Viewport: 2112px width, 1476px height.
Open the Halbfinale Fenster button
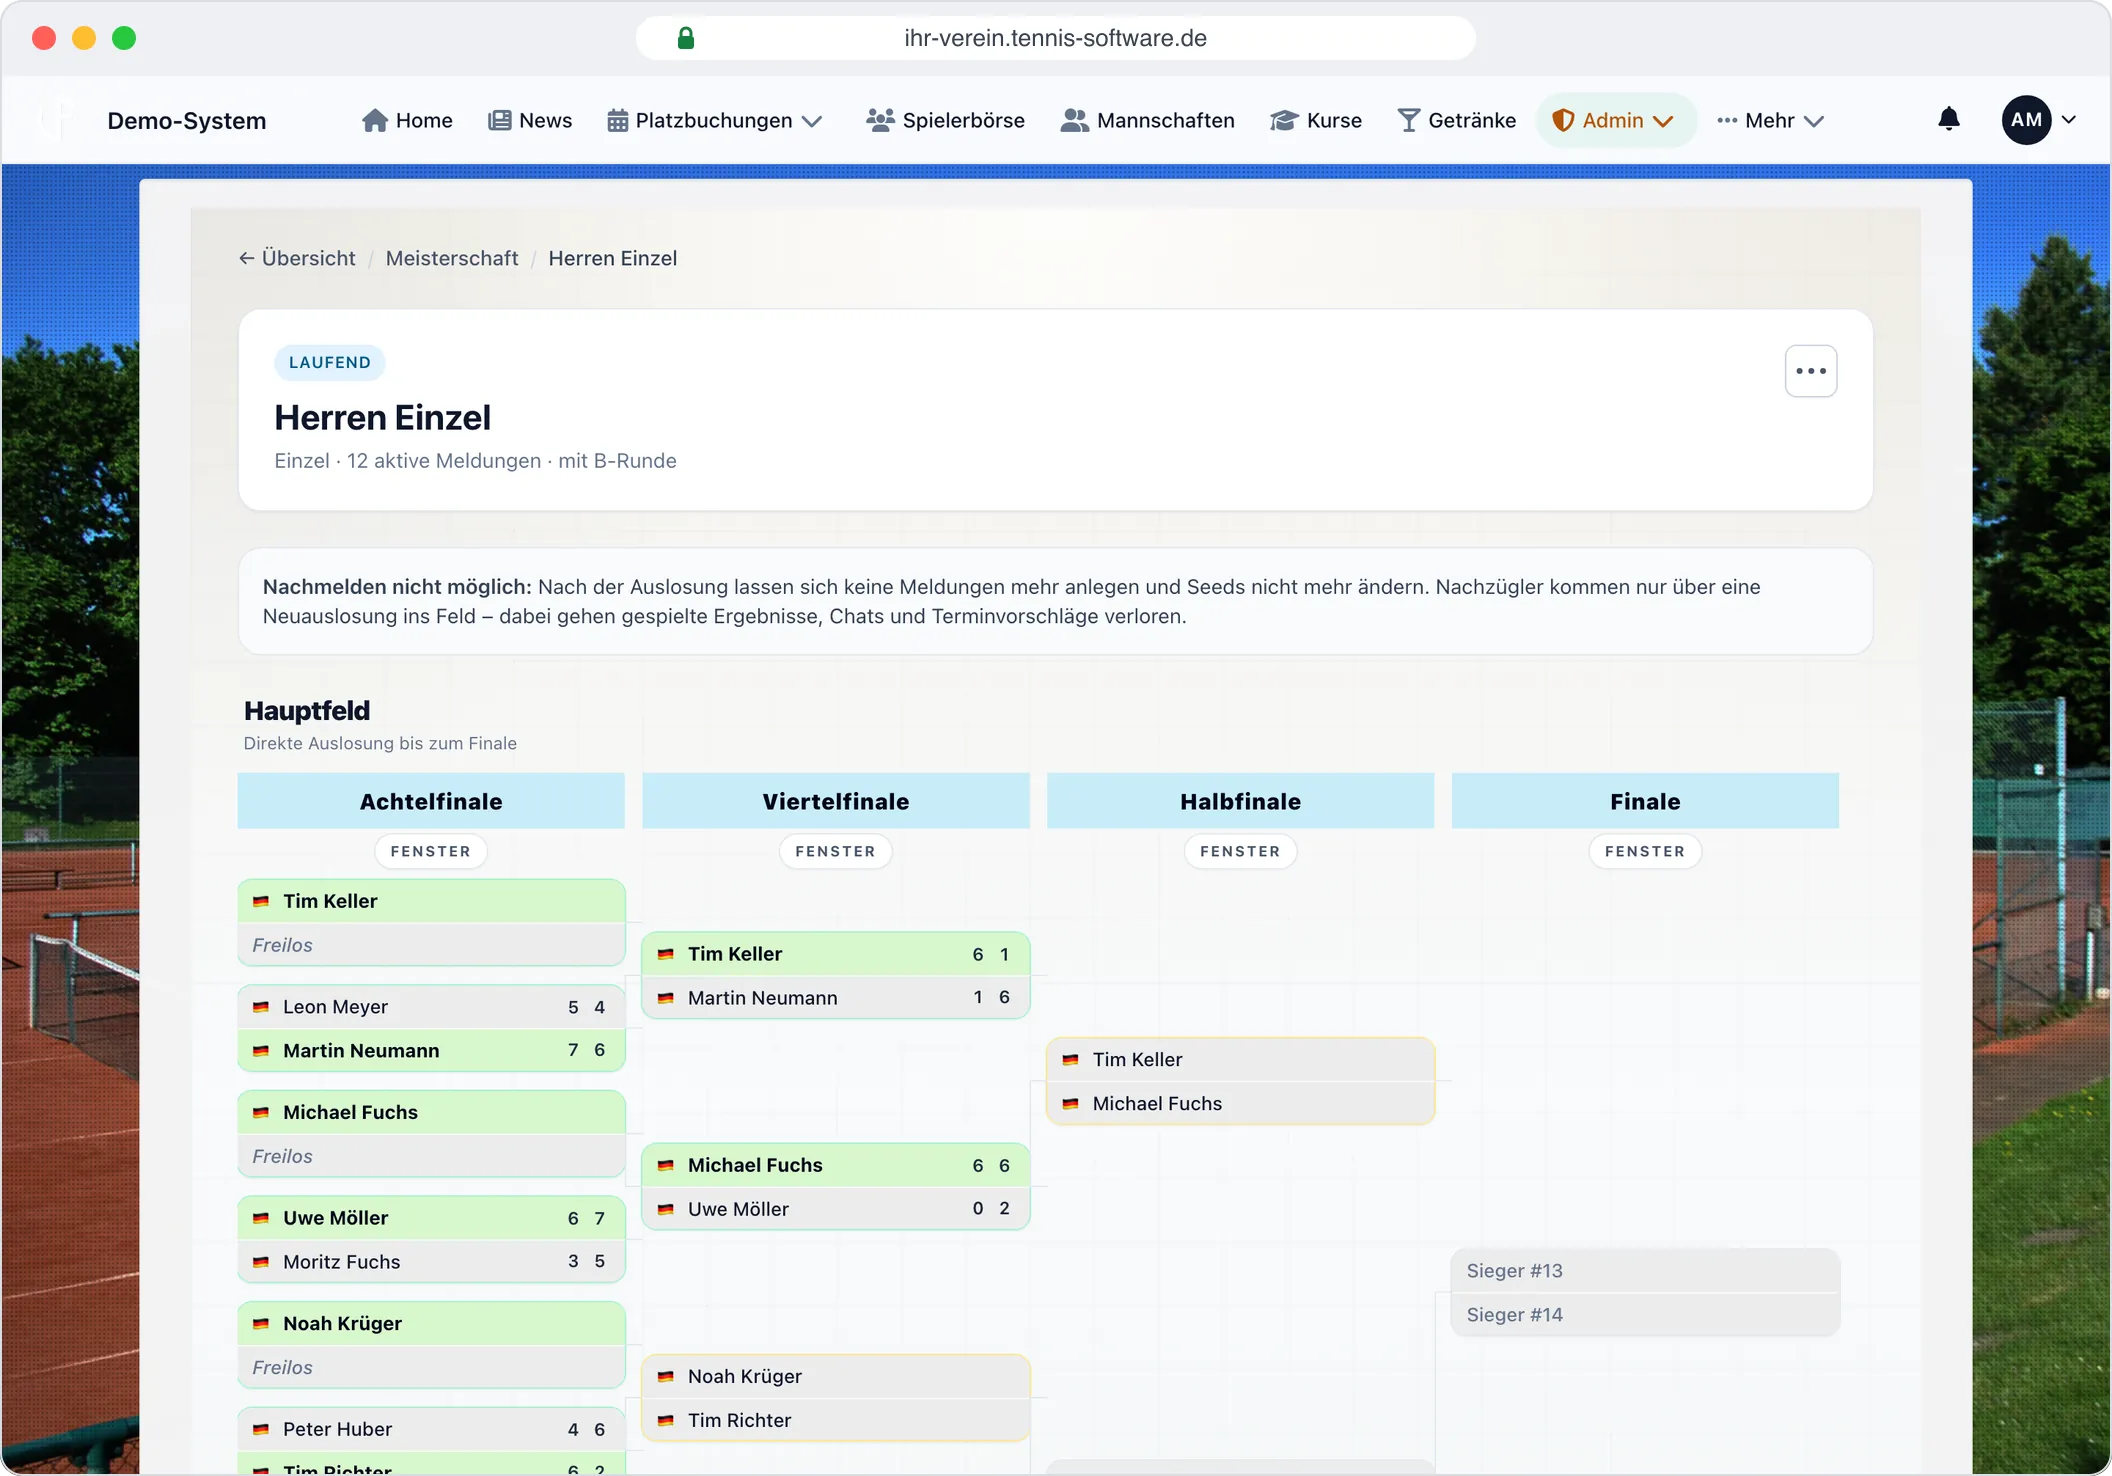point(1240,851)
